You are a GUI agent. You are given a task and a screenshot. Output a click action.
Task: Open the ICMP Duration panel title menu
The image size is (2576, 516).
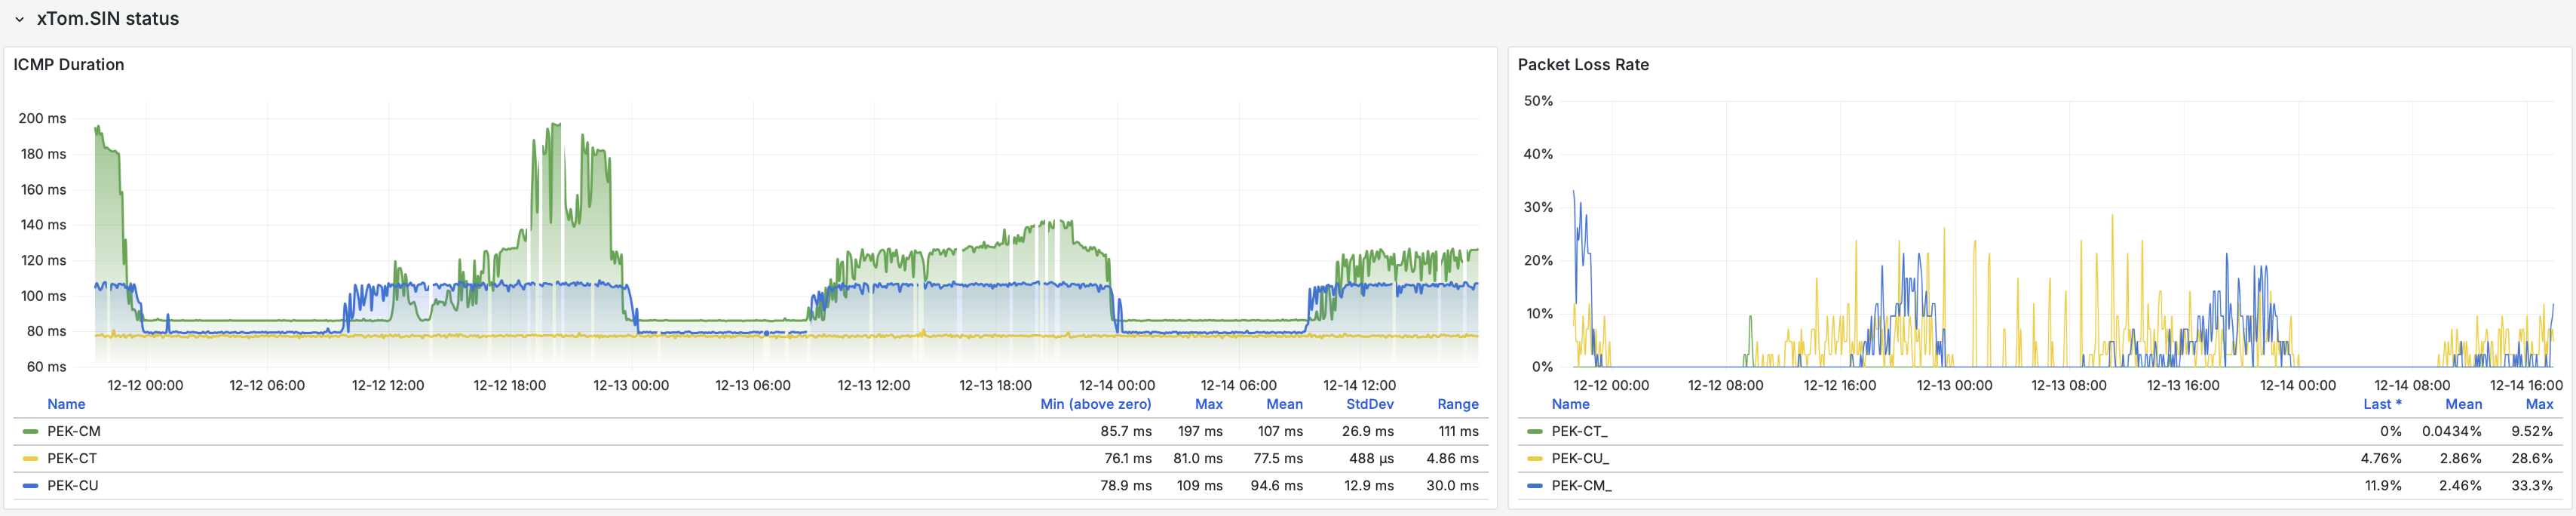pos(69,65)
